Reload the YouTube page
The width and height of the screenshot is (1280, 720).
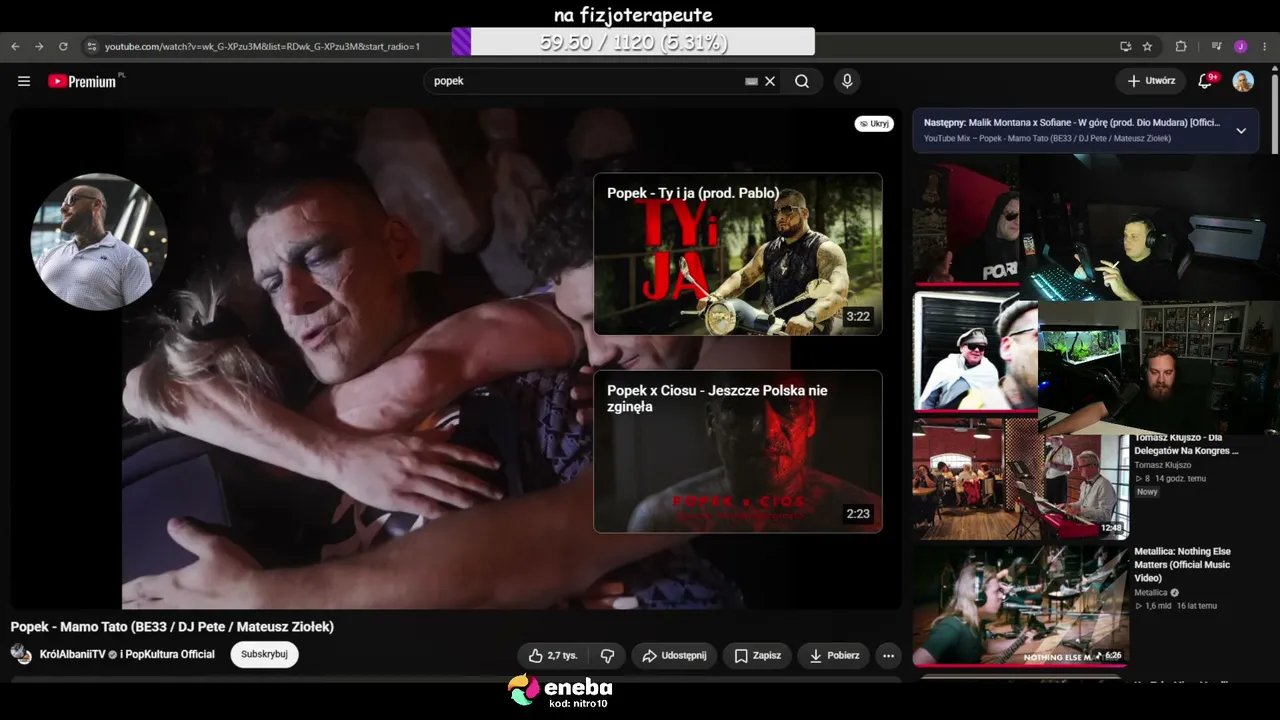click(x=63, y=46)
